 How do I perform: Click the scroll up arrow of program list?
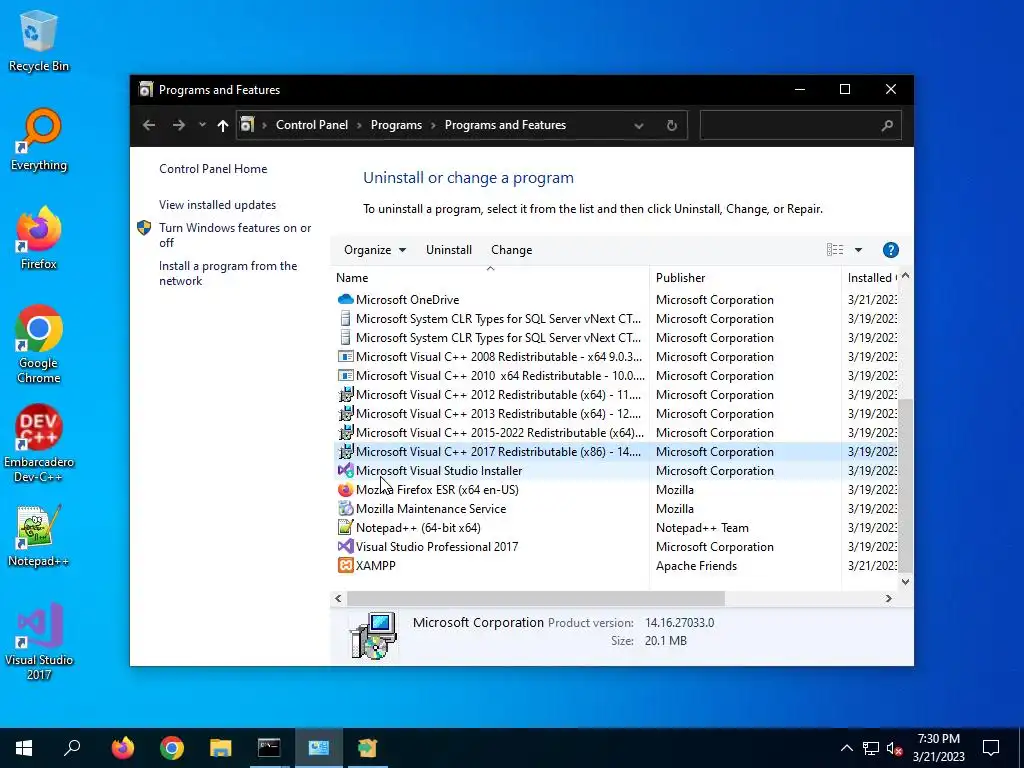[x=905, y=276]
